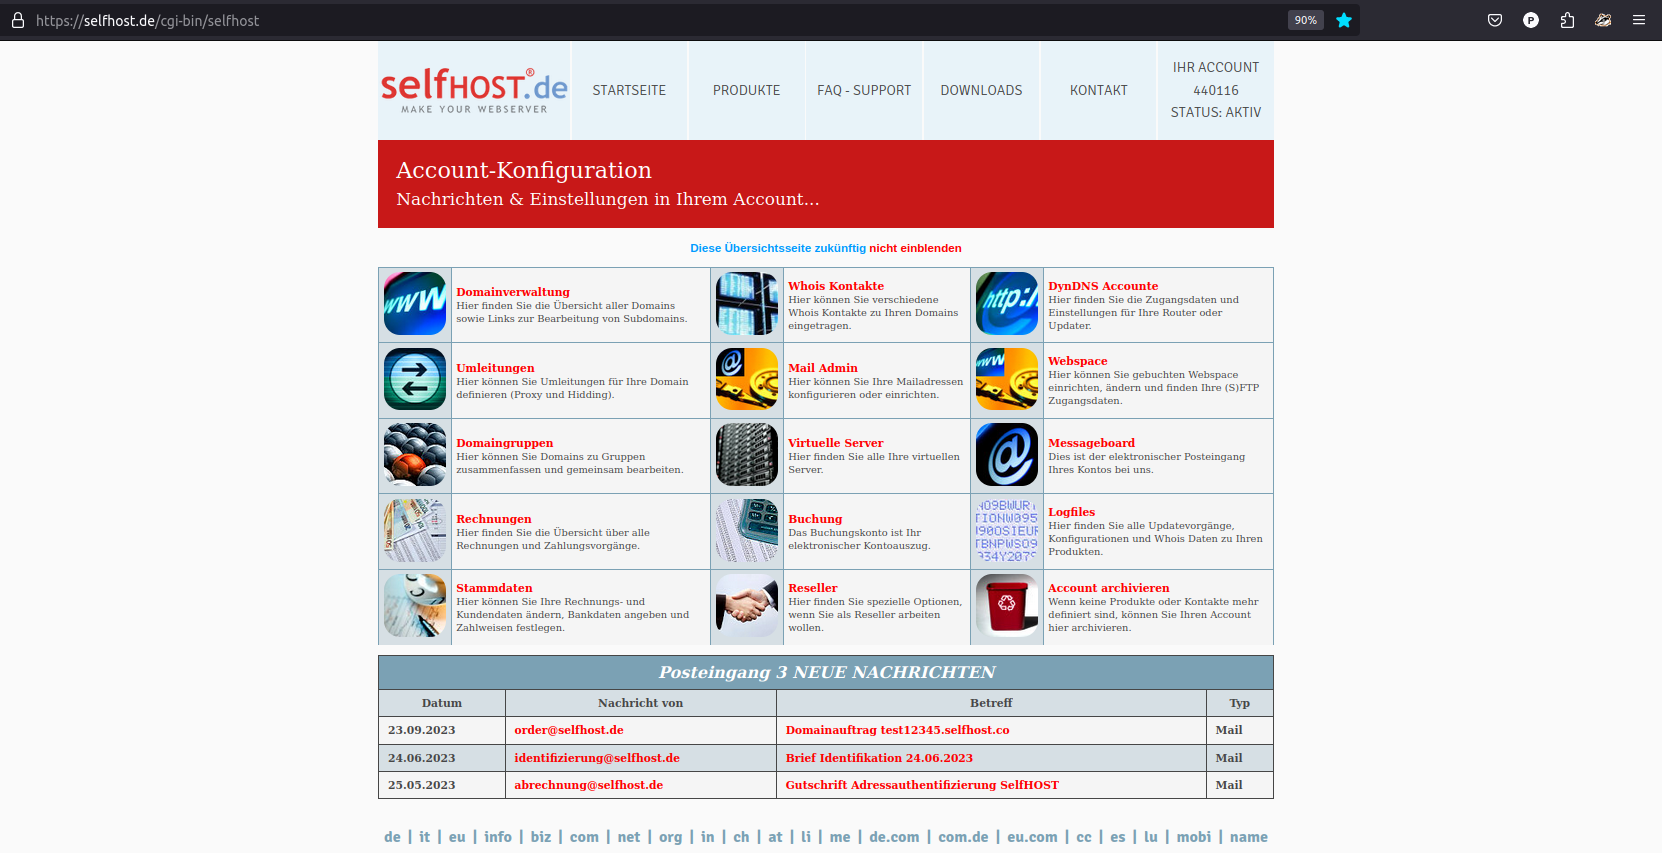Click the Buchung calculator icon
Screen dimensions: 1662x853
746,531
